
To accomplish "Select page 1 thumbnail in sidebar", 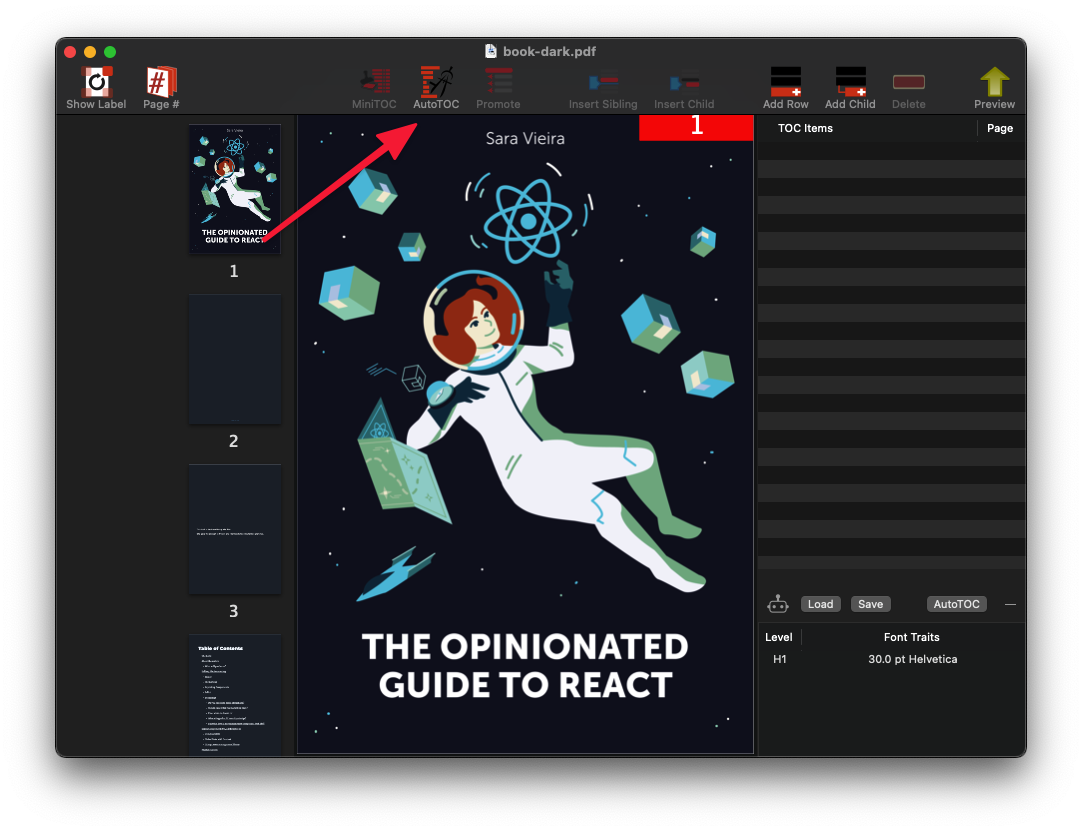I will click(235, 188).
